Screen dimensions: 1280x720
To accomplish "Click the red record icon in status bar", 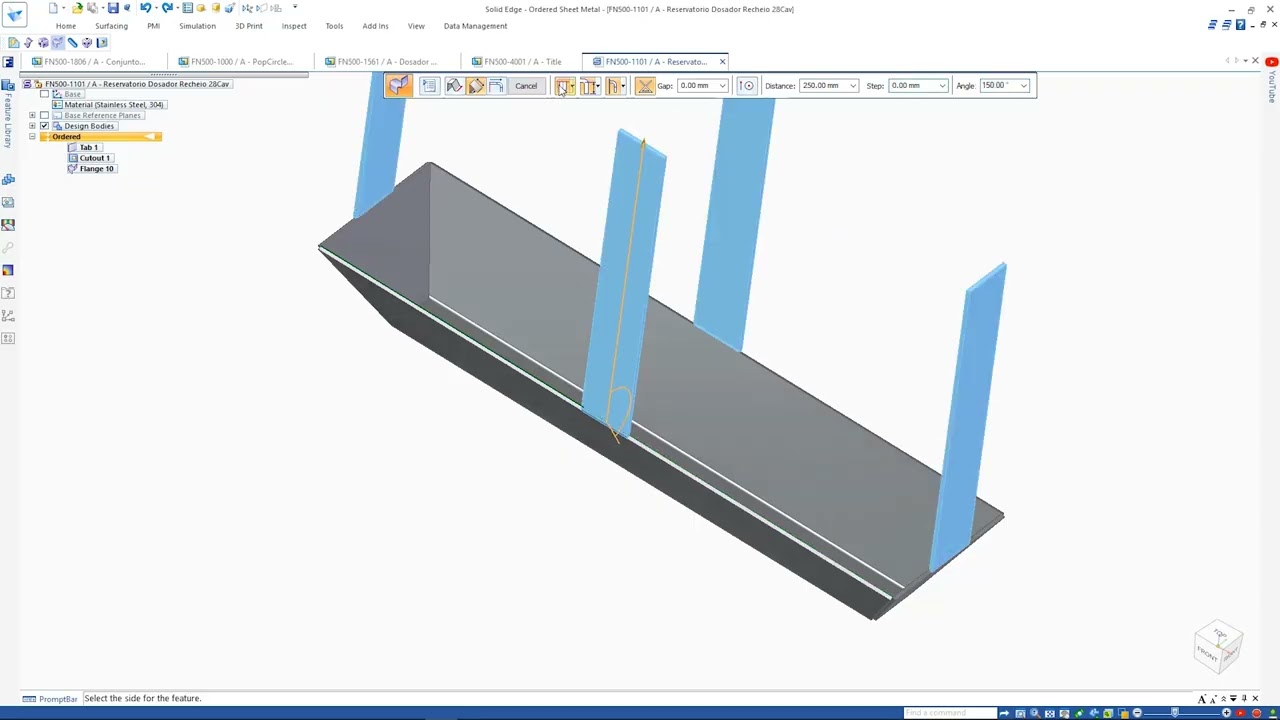I will point(1256,713).
